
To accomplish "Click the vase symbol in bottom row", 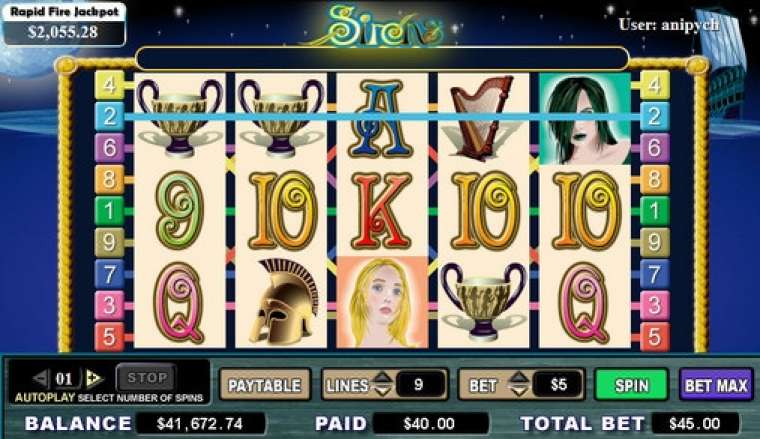I will (483, 300).
